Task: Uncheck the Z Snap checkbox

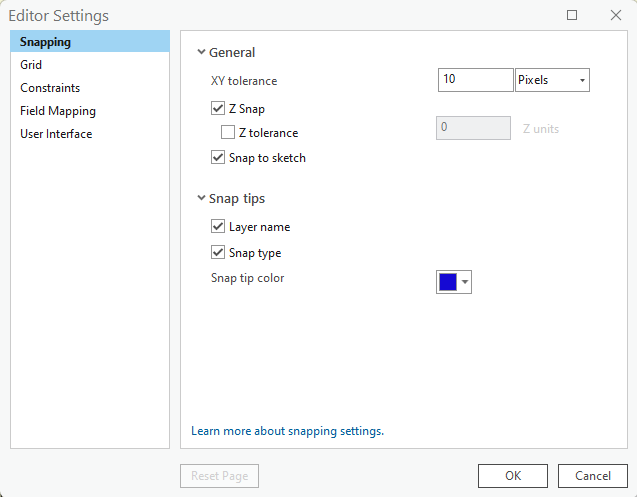Action: pos(218,109)
